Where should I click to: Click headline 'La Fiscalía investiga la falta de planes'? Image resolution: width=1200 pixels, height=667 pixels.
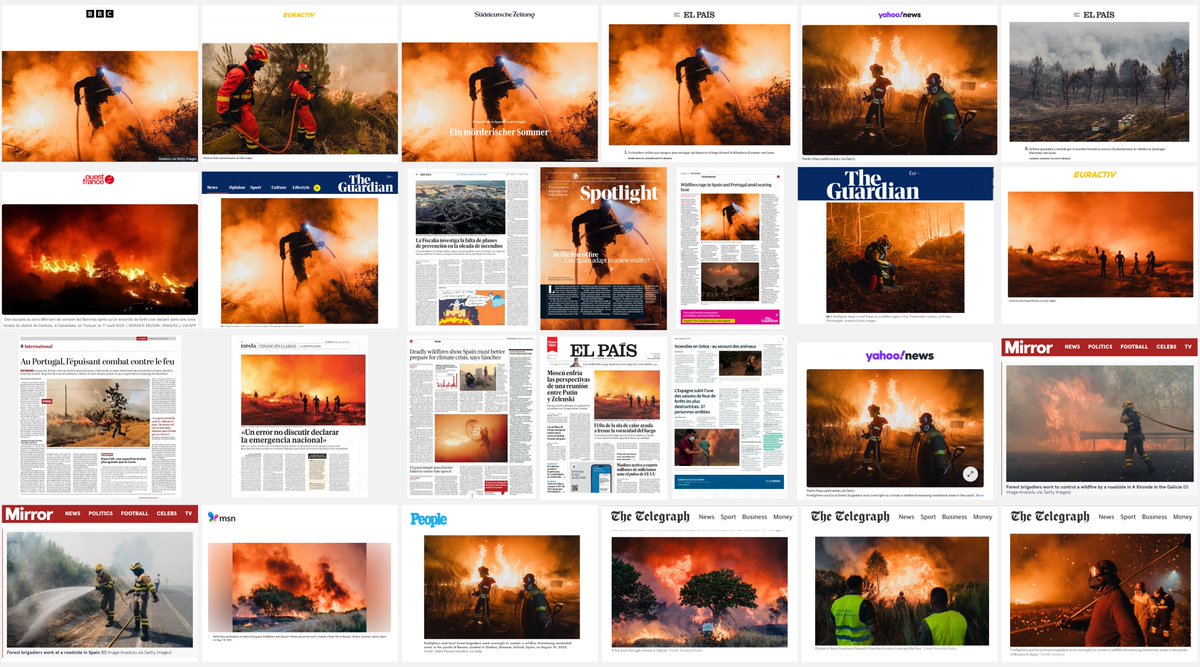click(x=458, y=244)
